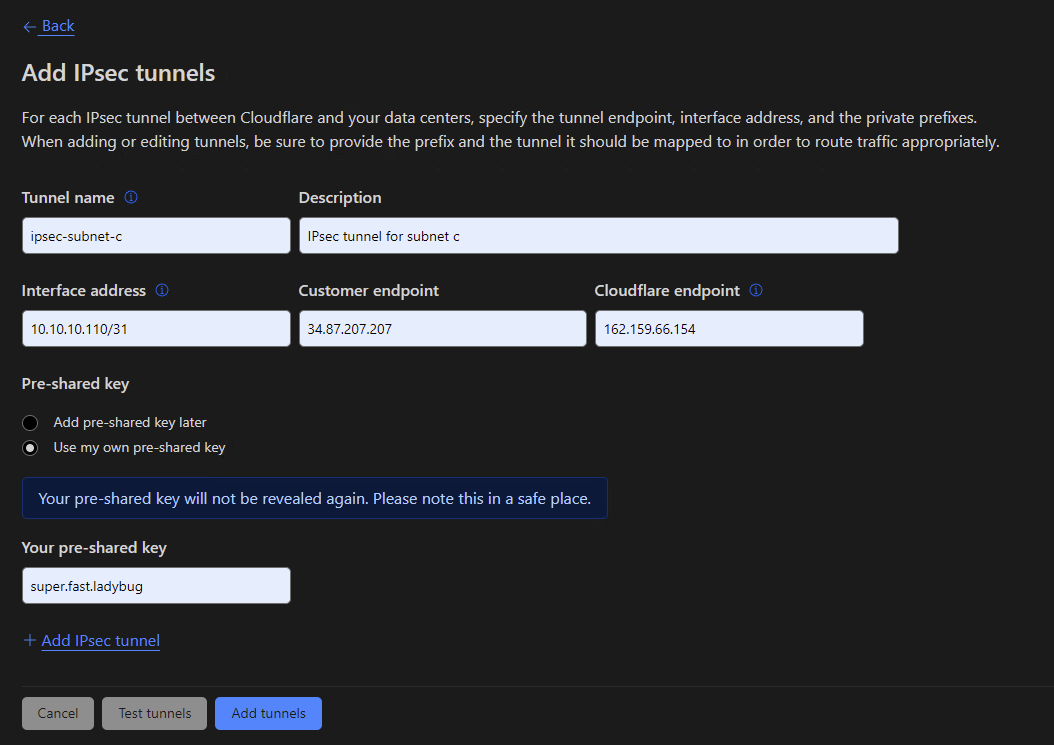Click the Interface address info icon

(162, 291)
